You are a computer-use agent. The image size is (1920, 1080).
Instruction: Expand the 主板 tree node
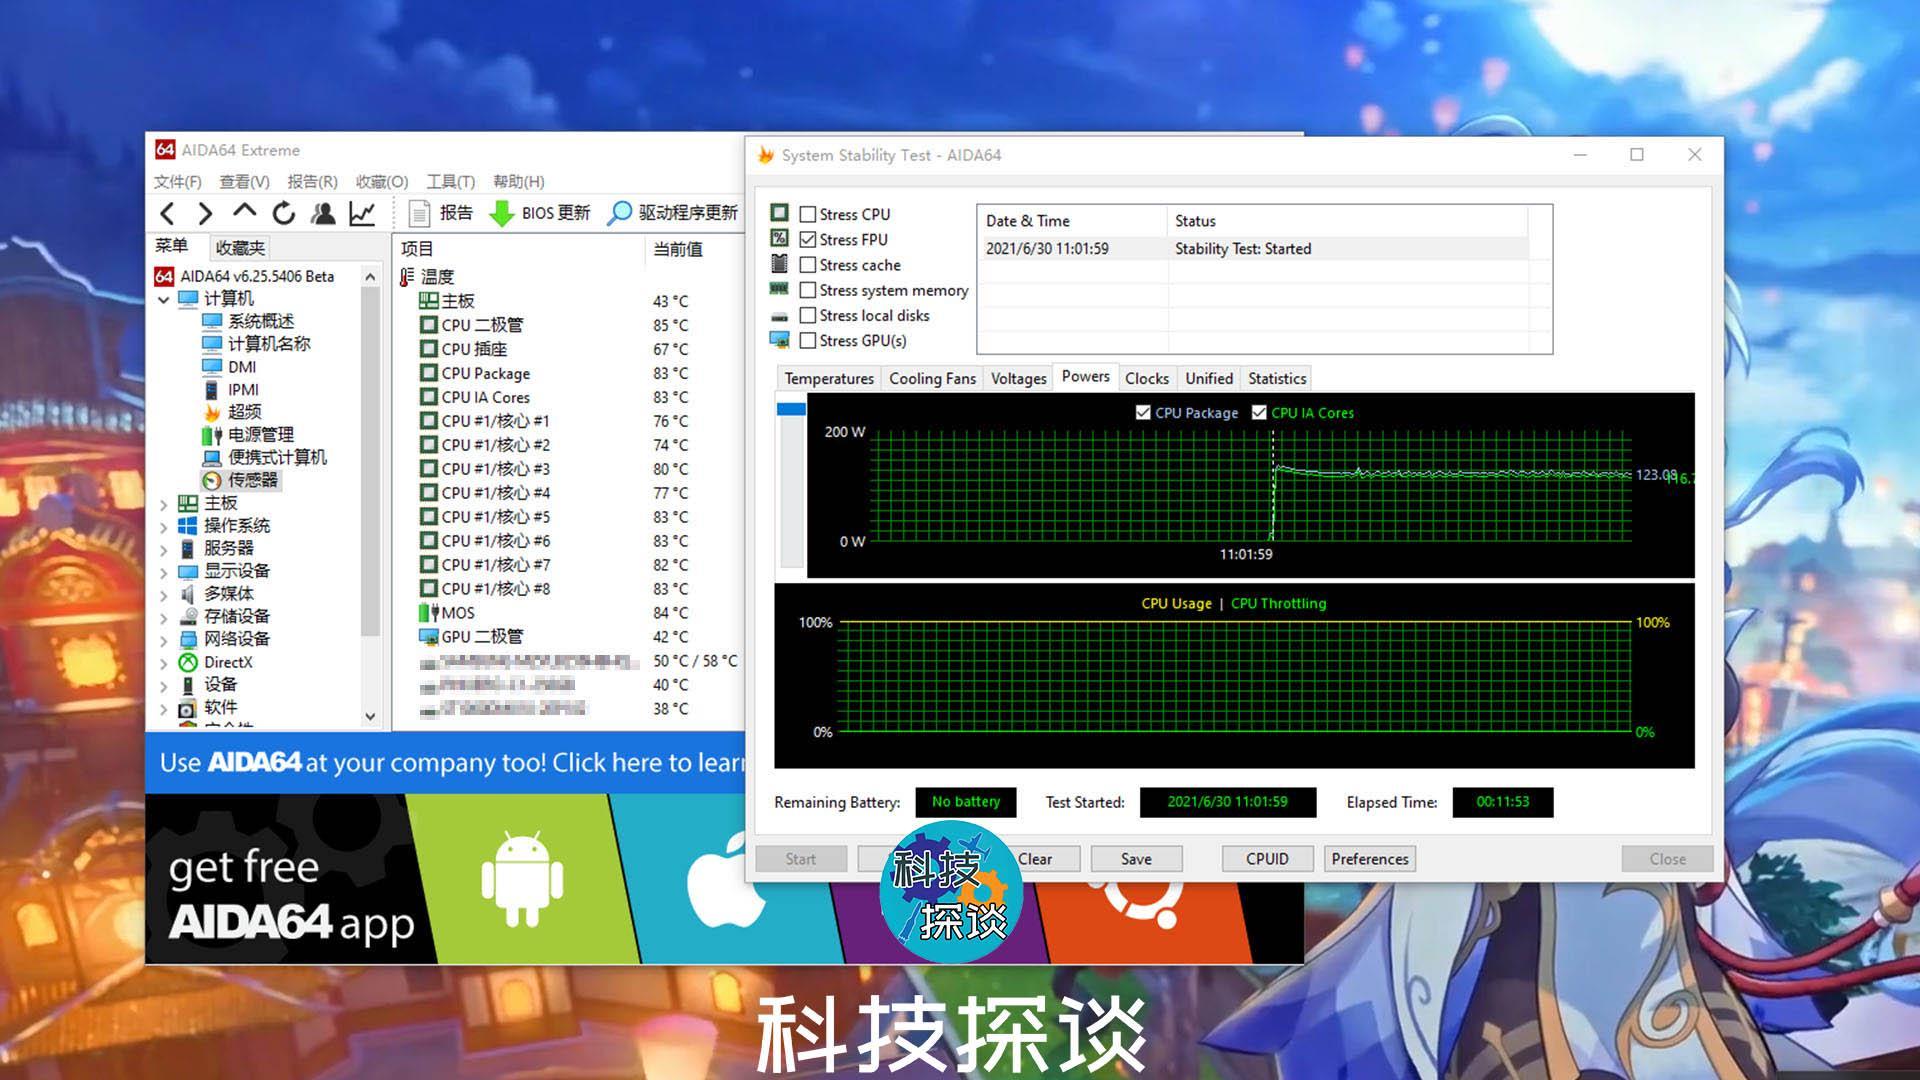pos(164,504)
